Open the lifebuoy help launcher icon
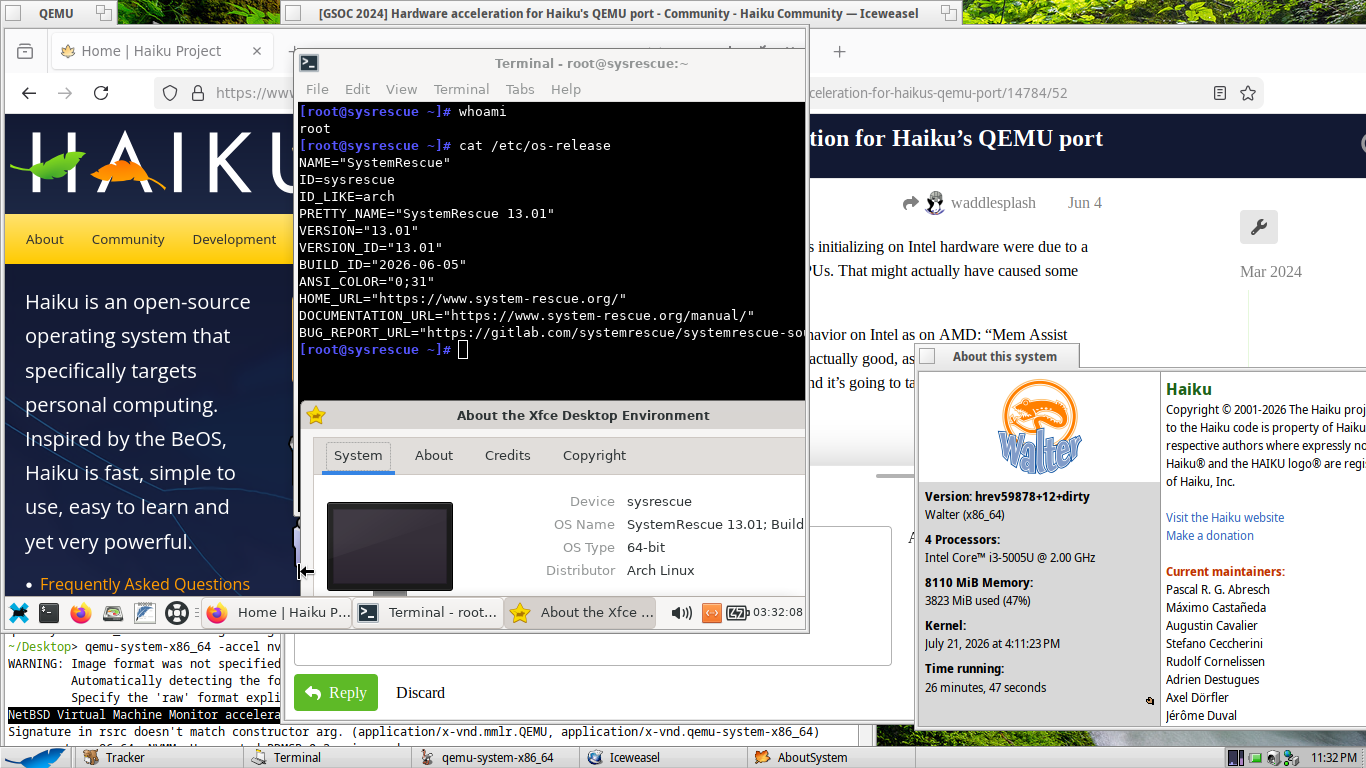Viewport: 1366px width, 768px height. click(176, 613)
